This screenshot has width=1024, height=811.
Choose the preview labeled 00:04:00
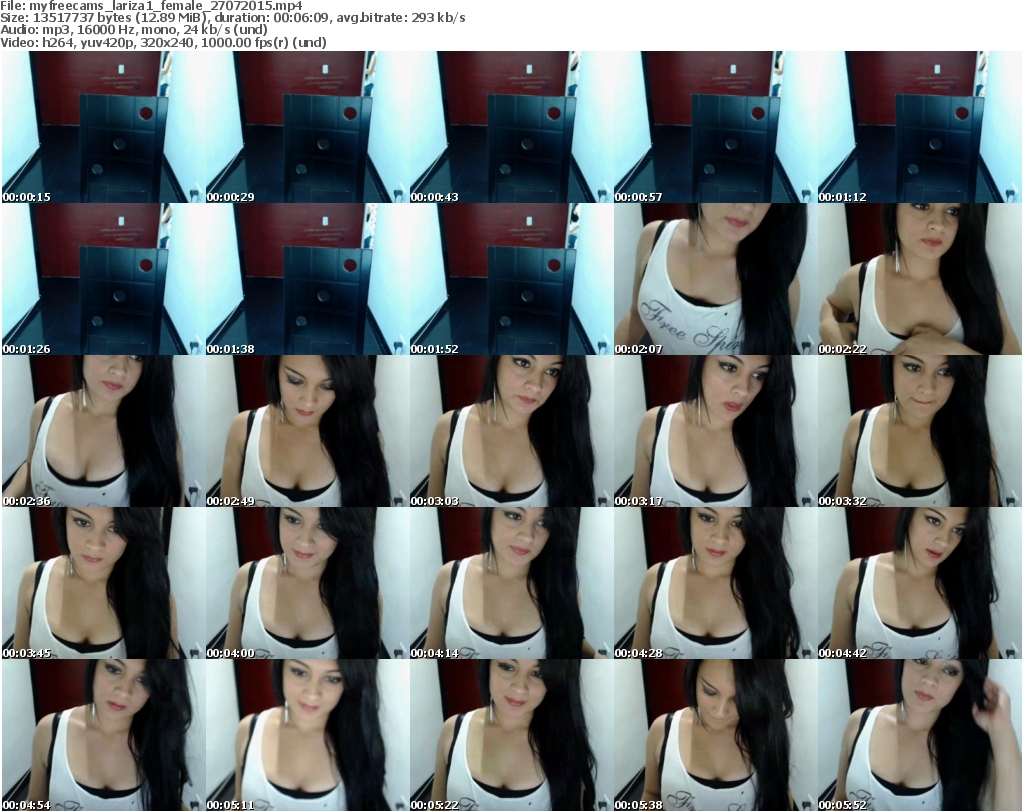[308, 583]
